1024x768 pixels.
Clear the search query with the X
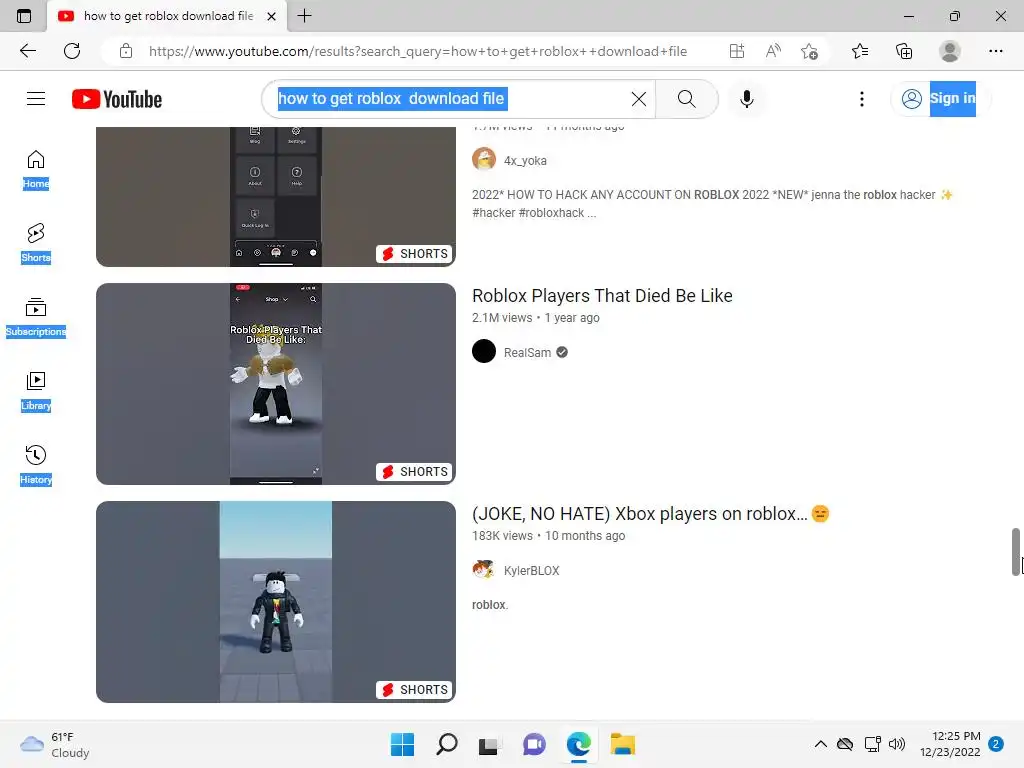[639, 99]
